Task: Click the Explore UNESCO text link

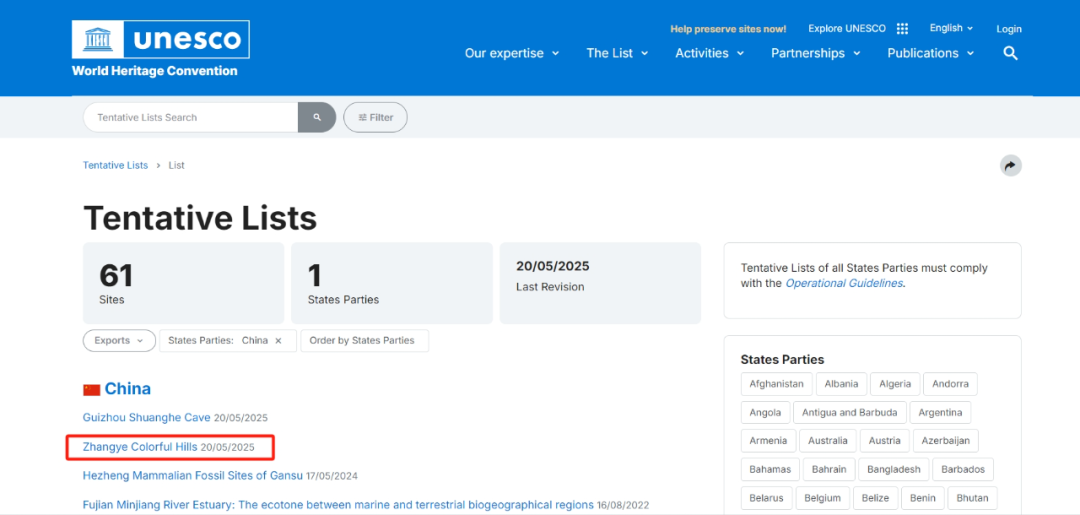Action: point(847,29)
